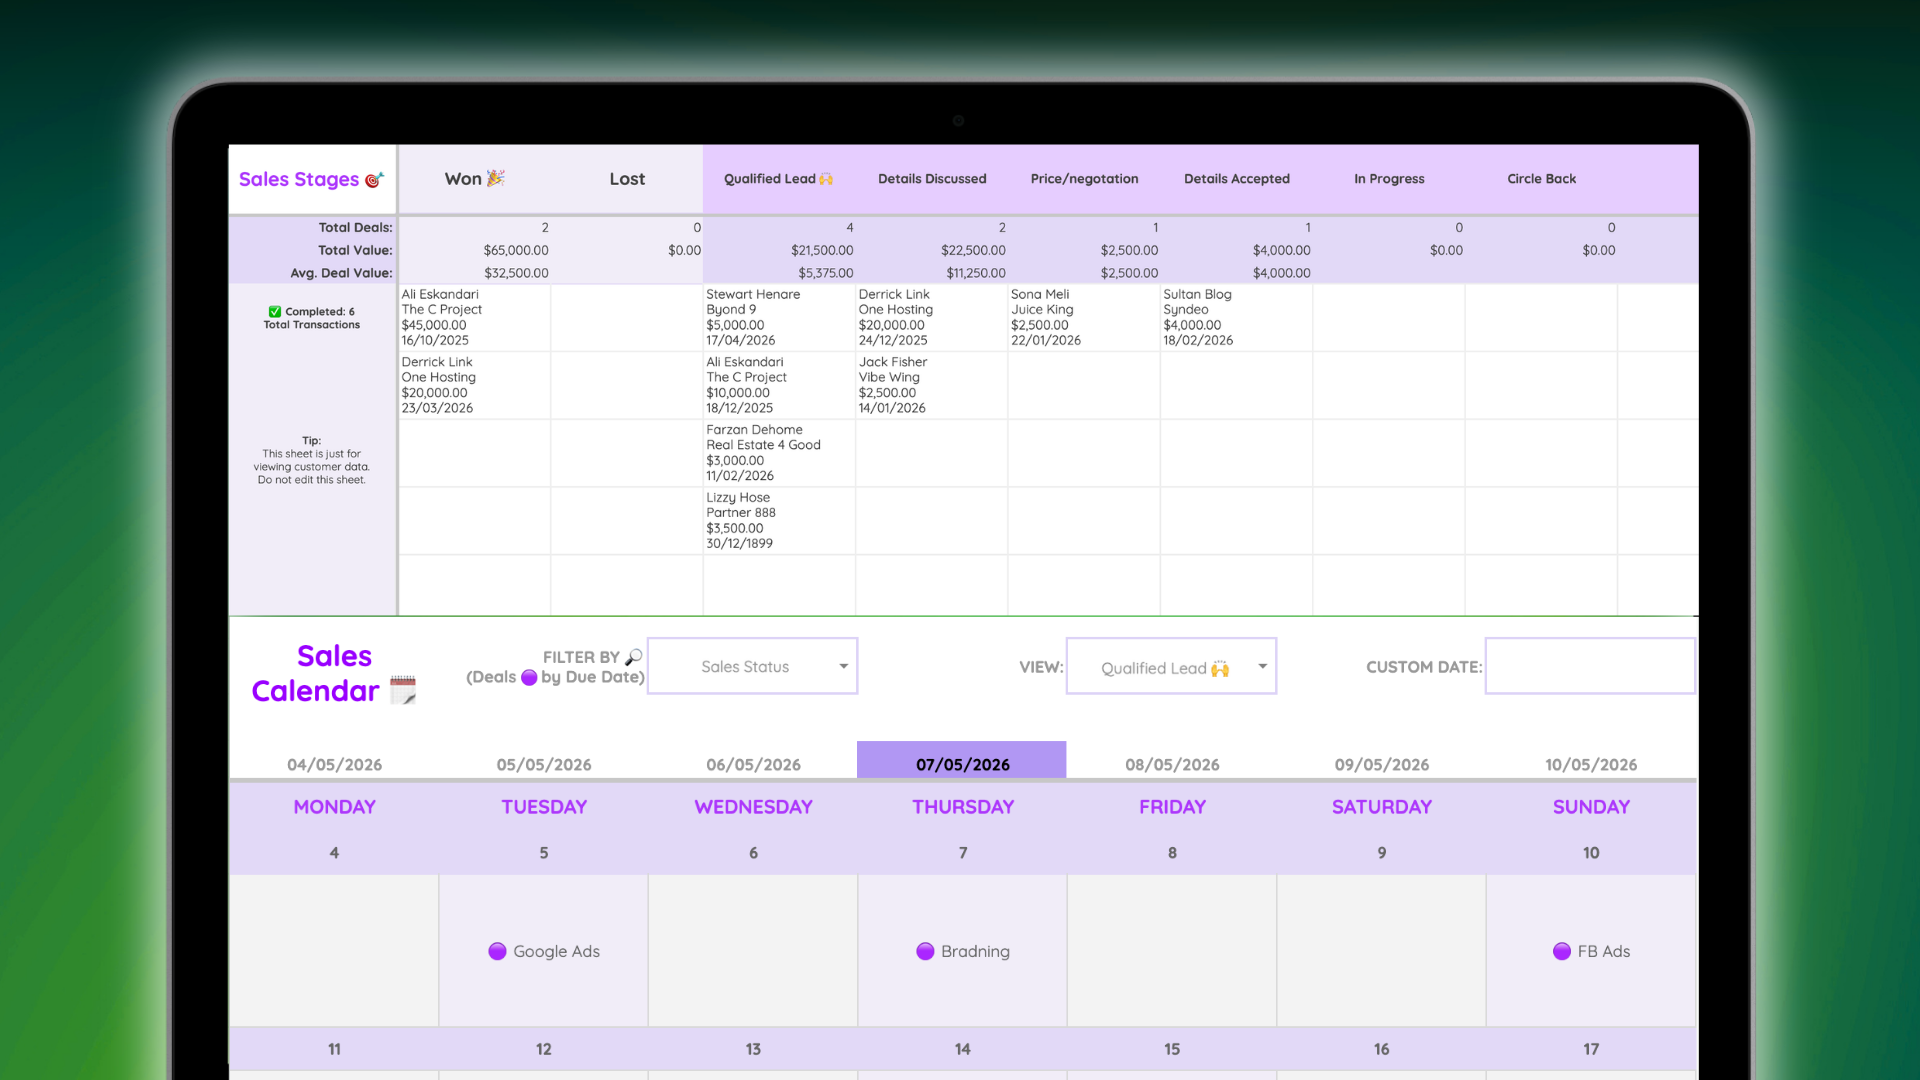This screenshot has height=1080, width=1920.
Task: Click the target emoji beside Sales Stages
Action: (x=374, y=180)
